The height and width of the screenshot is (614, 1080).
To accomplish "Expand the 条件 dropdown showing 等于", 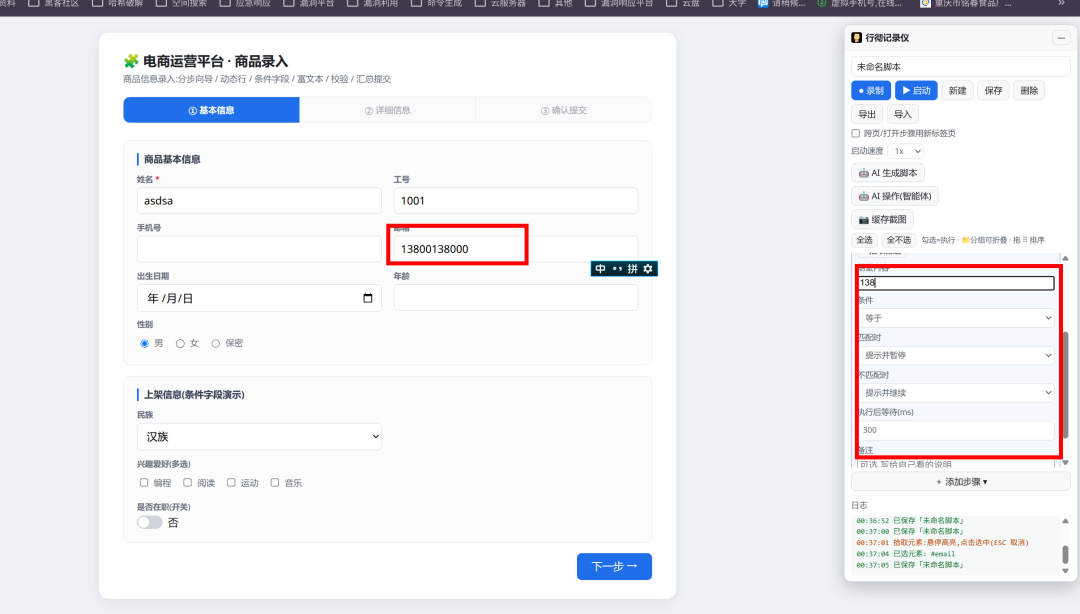I will (956, 318).
